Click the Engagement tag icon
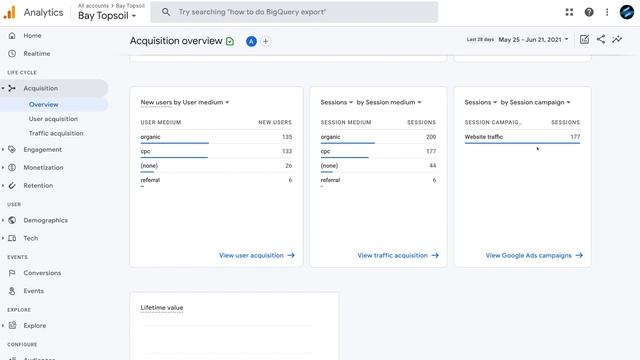The width and height of the screenshot is (640, 360). [x=12, y=149]
